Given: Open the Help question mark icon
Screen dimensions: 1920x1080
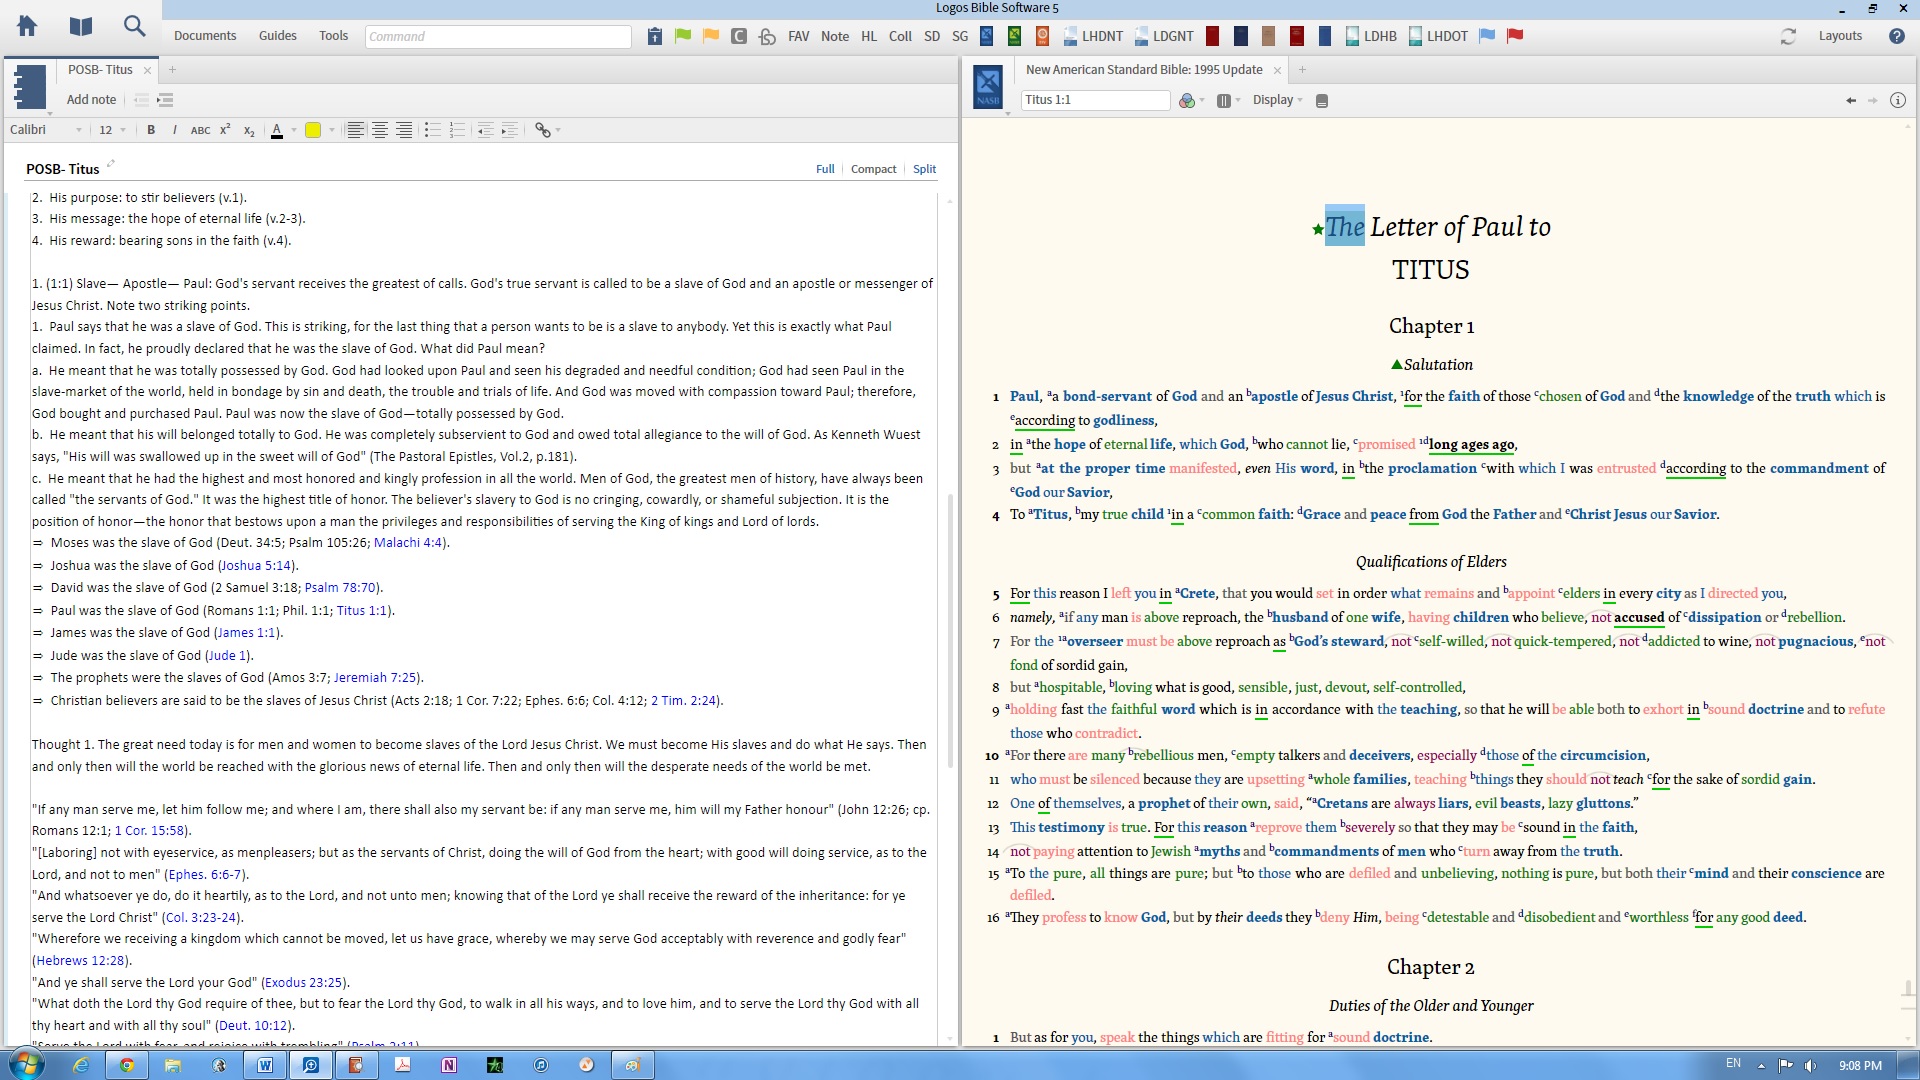Looking at the screenshot, I should click(1896, 36).
